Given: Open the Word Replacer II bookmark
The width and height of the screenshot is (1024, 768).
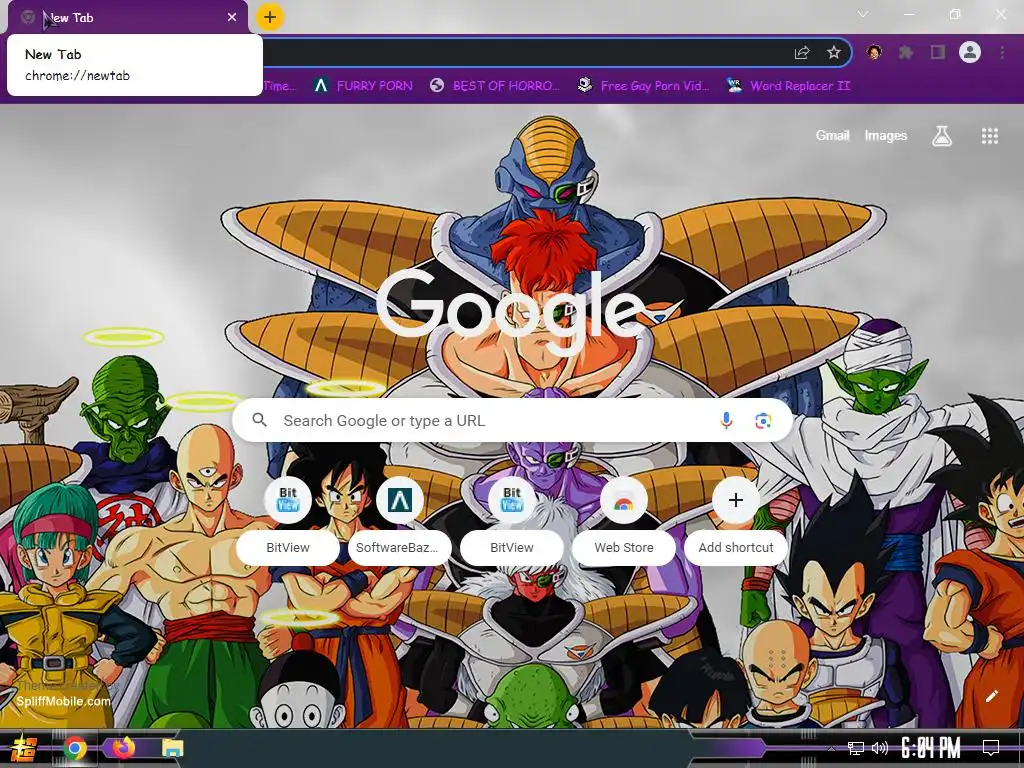Looking at the screenshot, I should point(789,86).
